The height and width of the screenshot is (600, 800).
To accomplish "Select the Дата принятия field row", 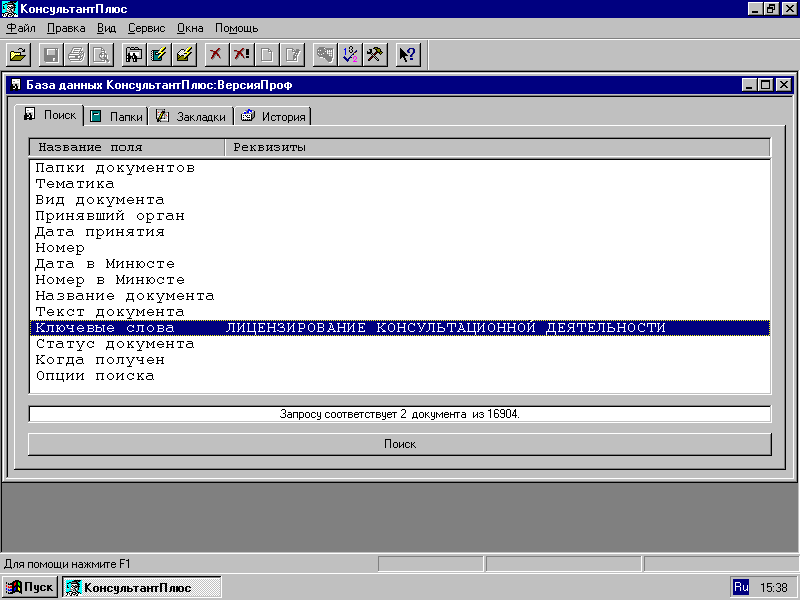I will (400, 232).
